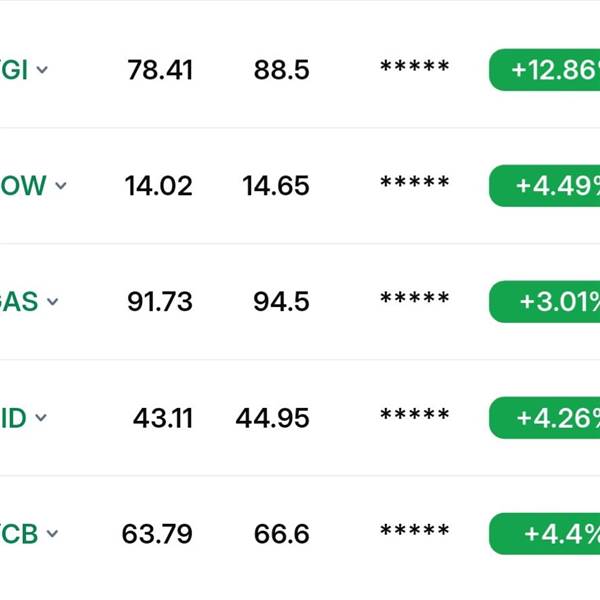The height and width of the screenshot is (600, 600).
Task: Click the +12.86% green change badge
Action: 545,70
